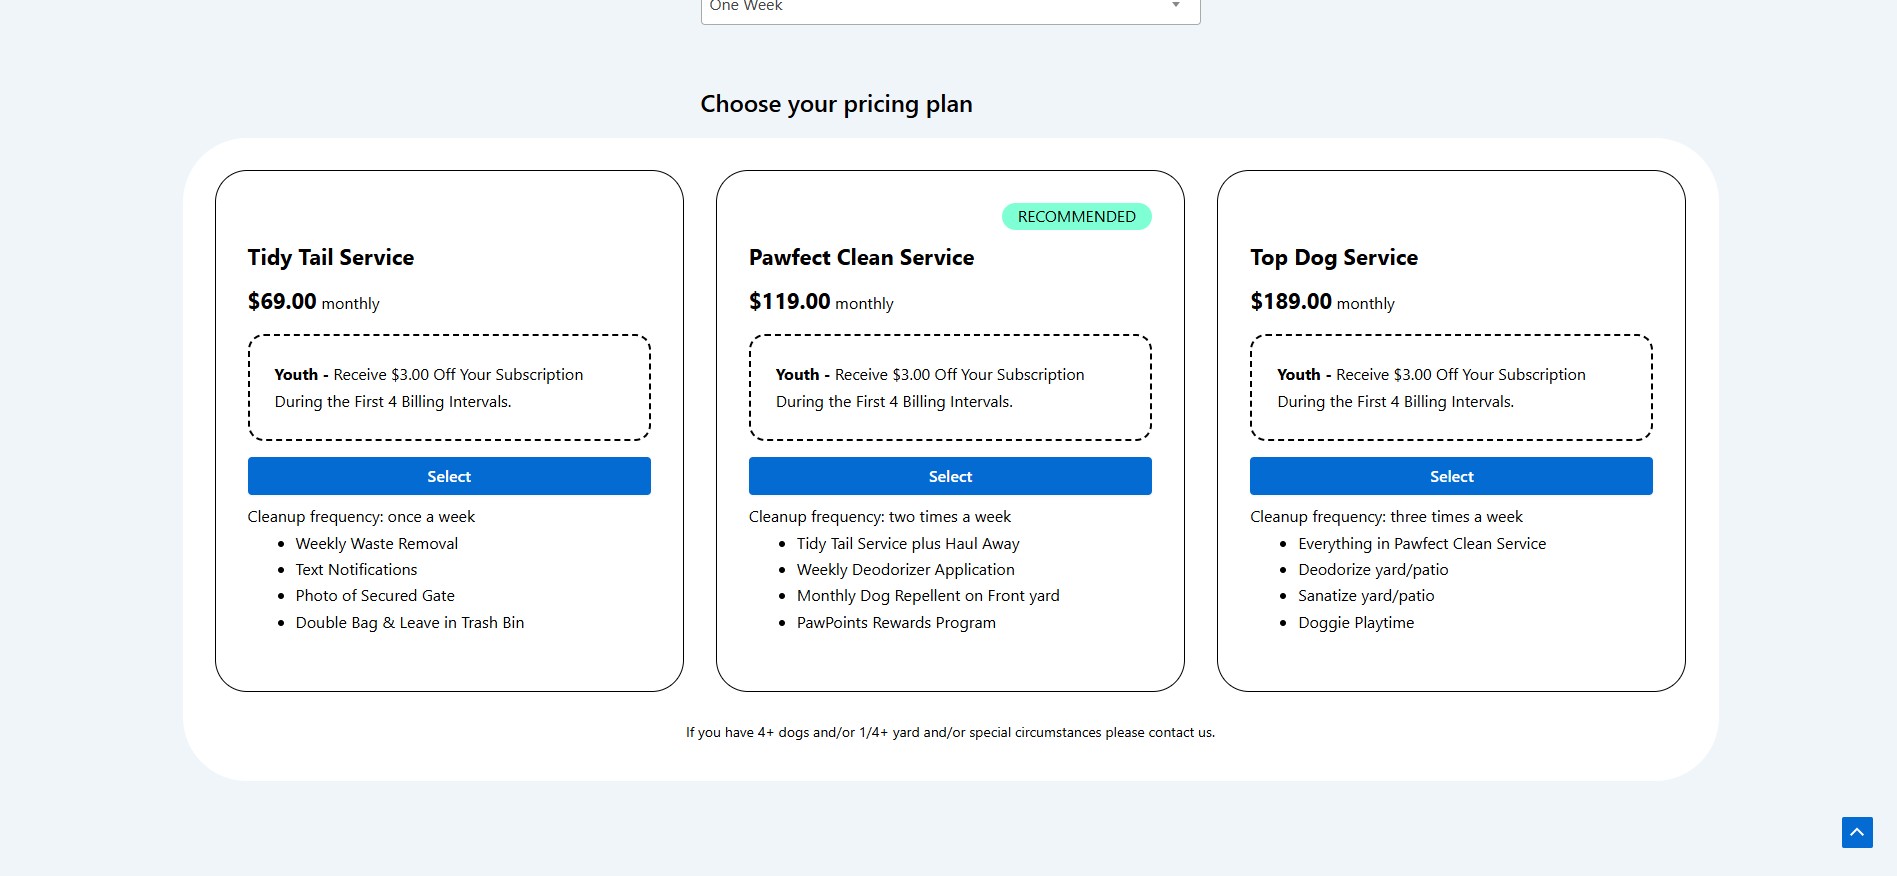
Task: Click the Choose your pricing plan heading
Action: [x=836, y=104]
